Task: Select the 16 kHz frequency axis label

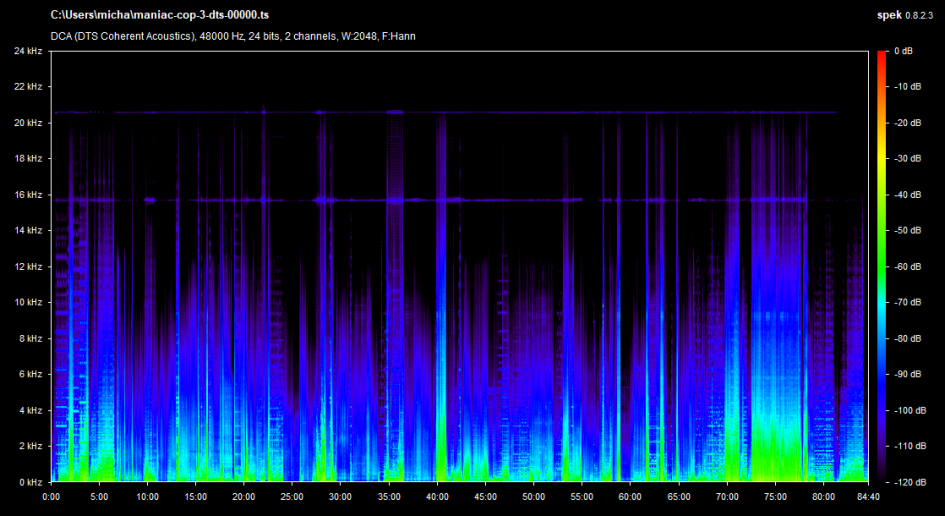Action: [x=27, y=194]
